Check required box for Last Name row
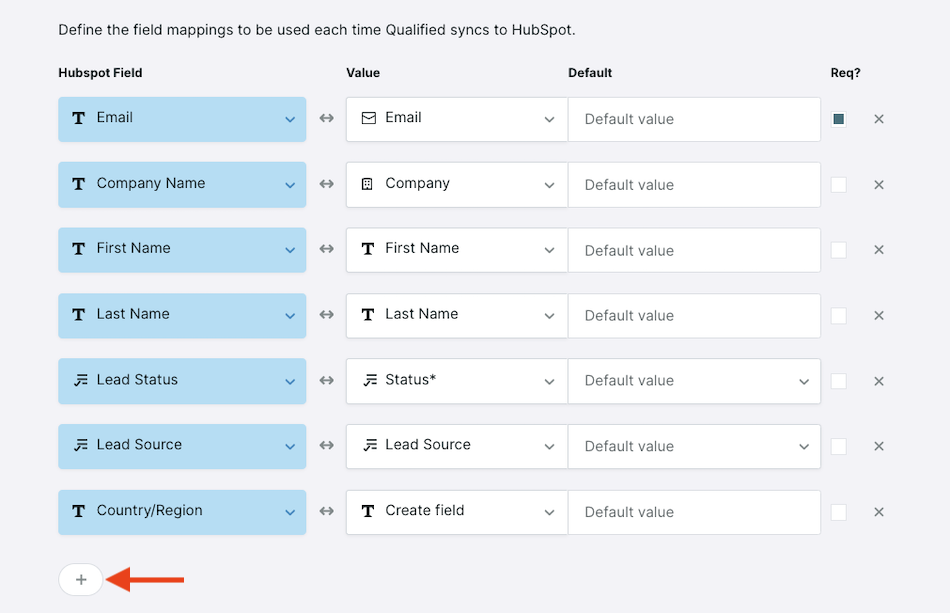The width and height of the screenshot is (950, 613). [x=839, y=316]
